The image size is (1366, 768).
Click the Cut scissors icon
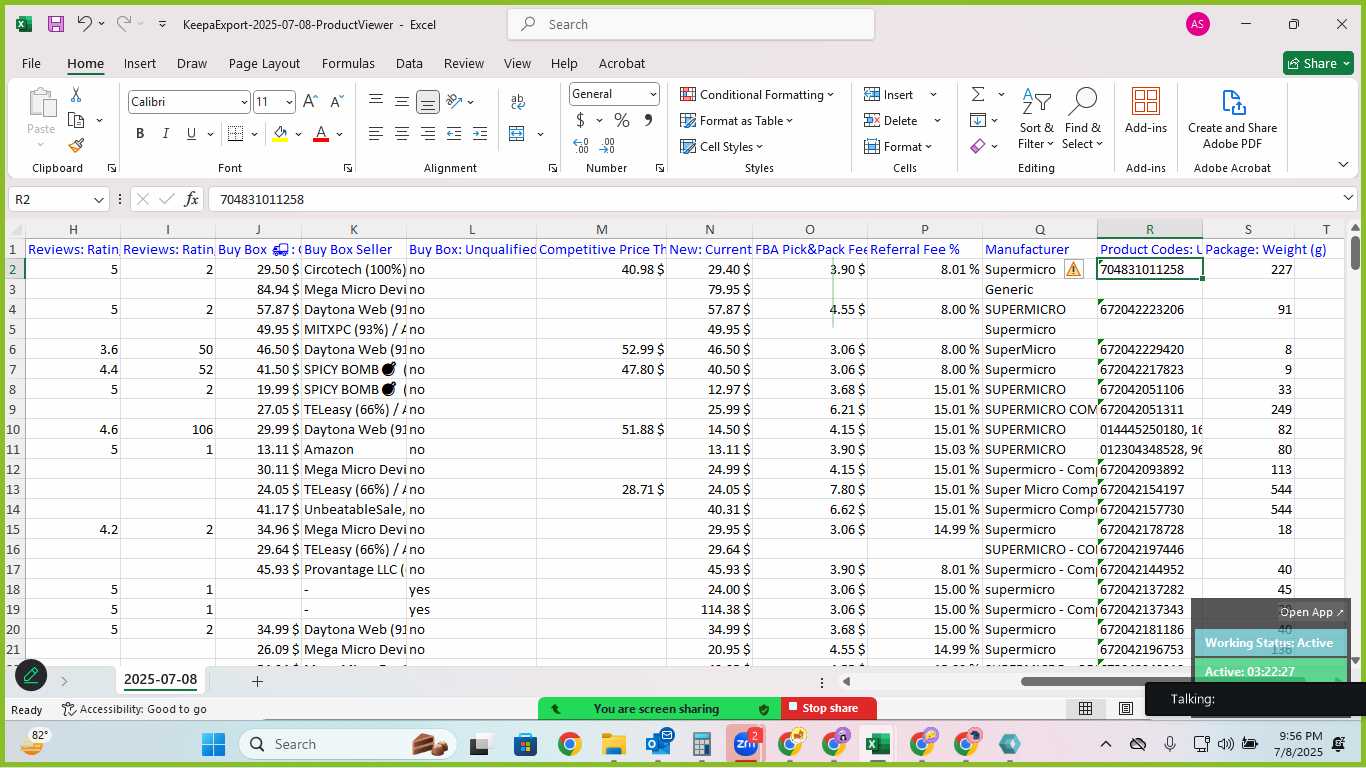(76, 95)
